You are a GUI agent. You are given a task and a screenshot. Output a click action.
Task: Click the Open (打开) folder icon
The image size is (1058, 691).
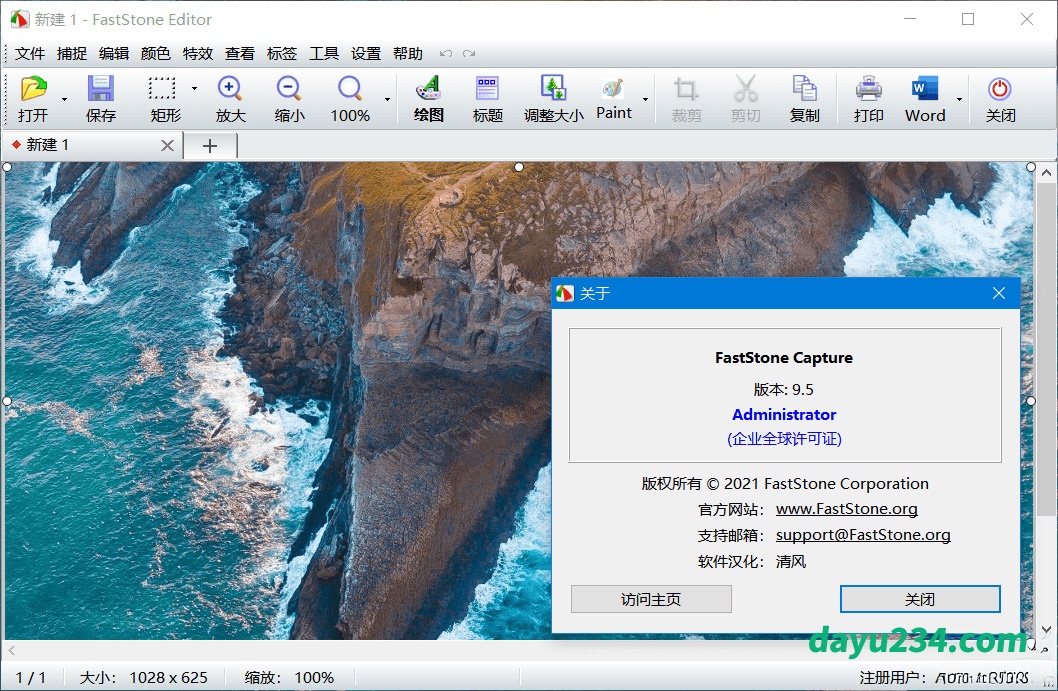[x=33, y=90]
